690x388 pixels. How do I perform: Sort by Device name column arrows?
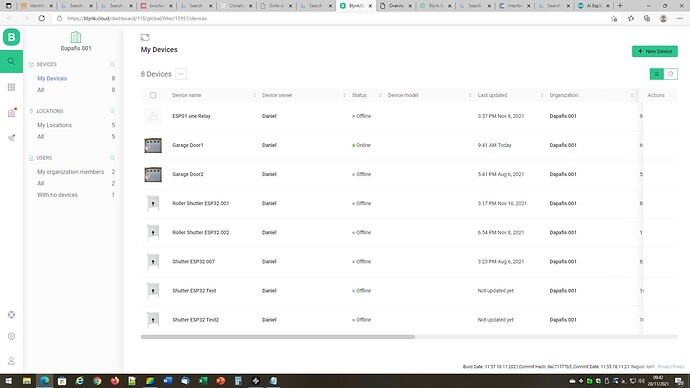[254, 95]
